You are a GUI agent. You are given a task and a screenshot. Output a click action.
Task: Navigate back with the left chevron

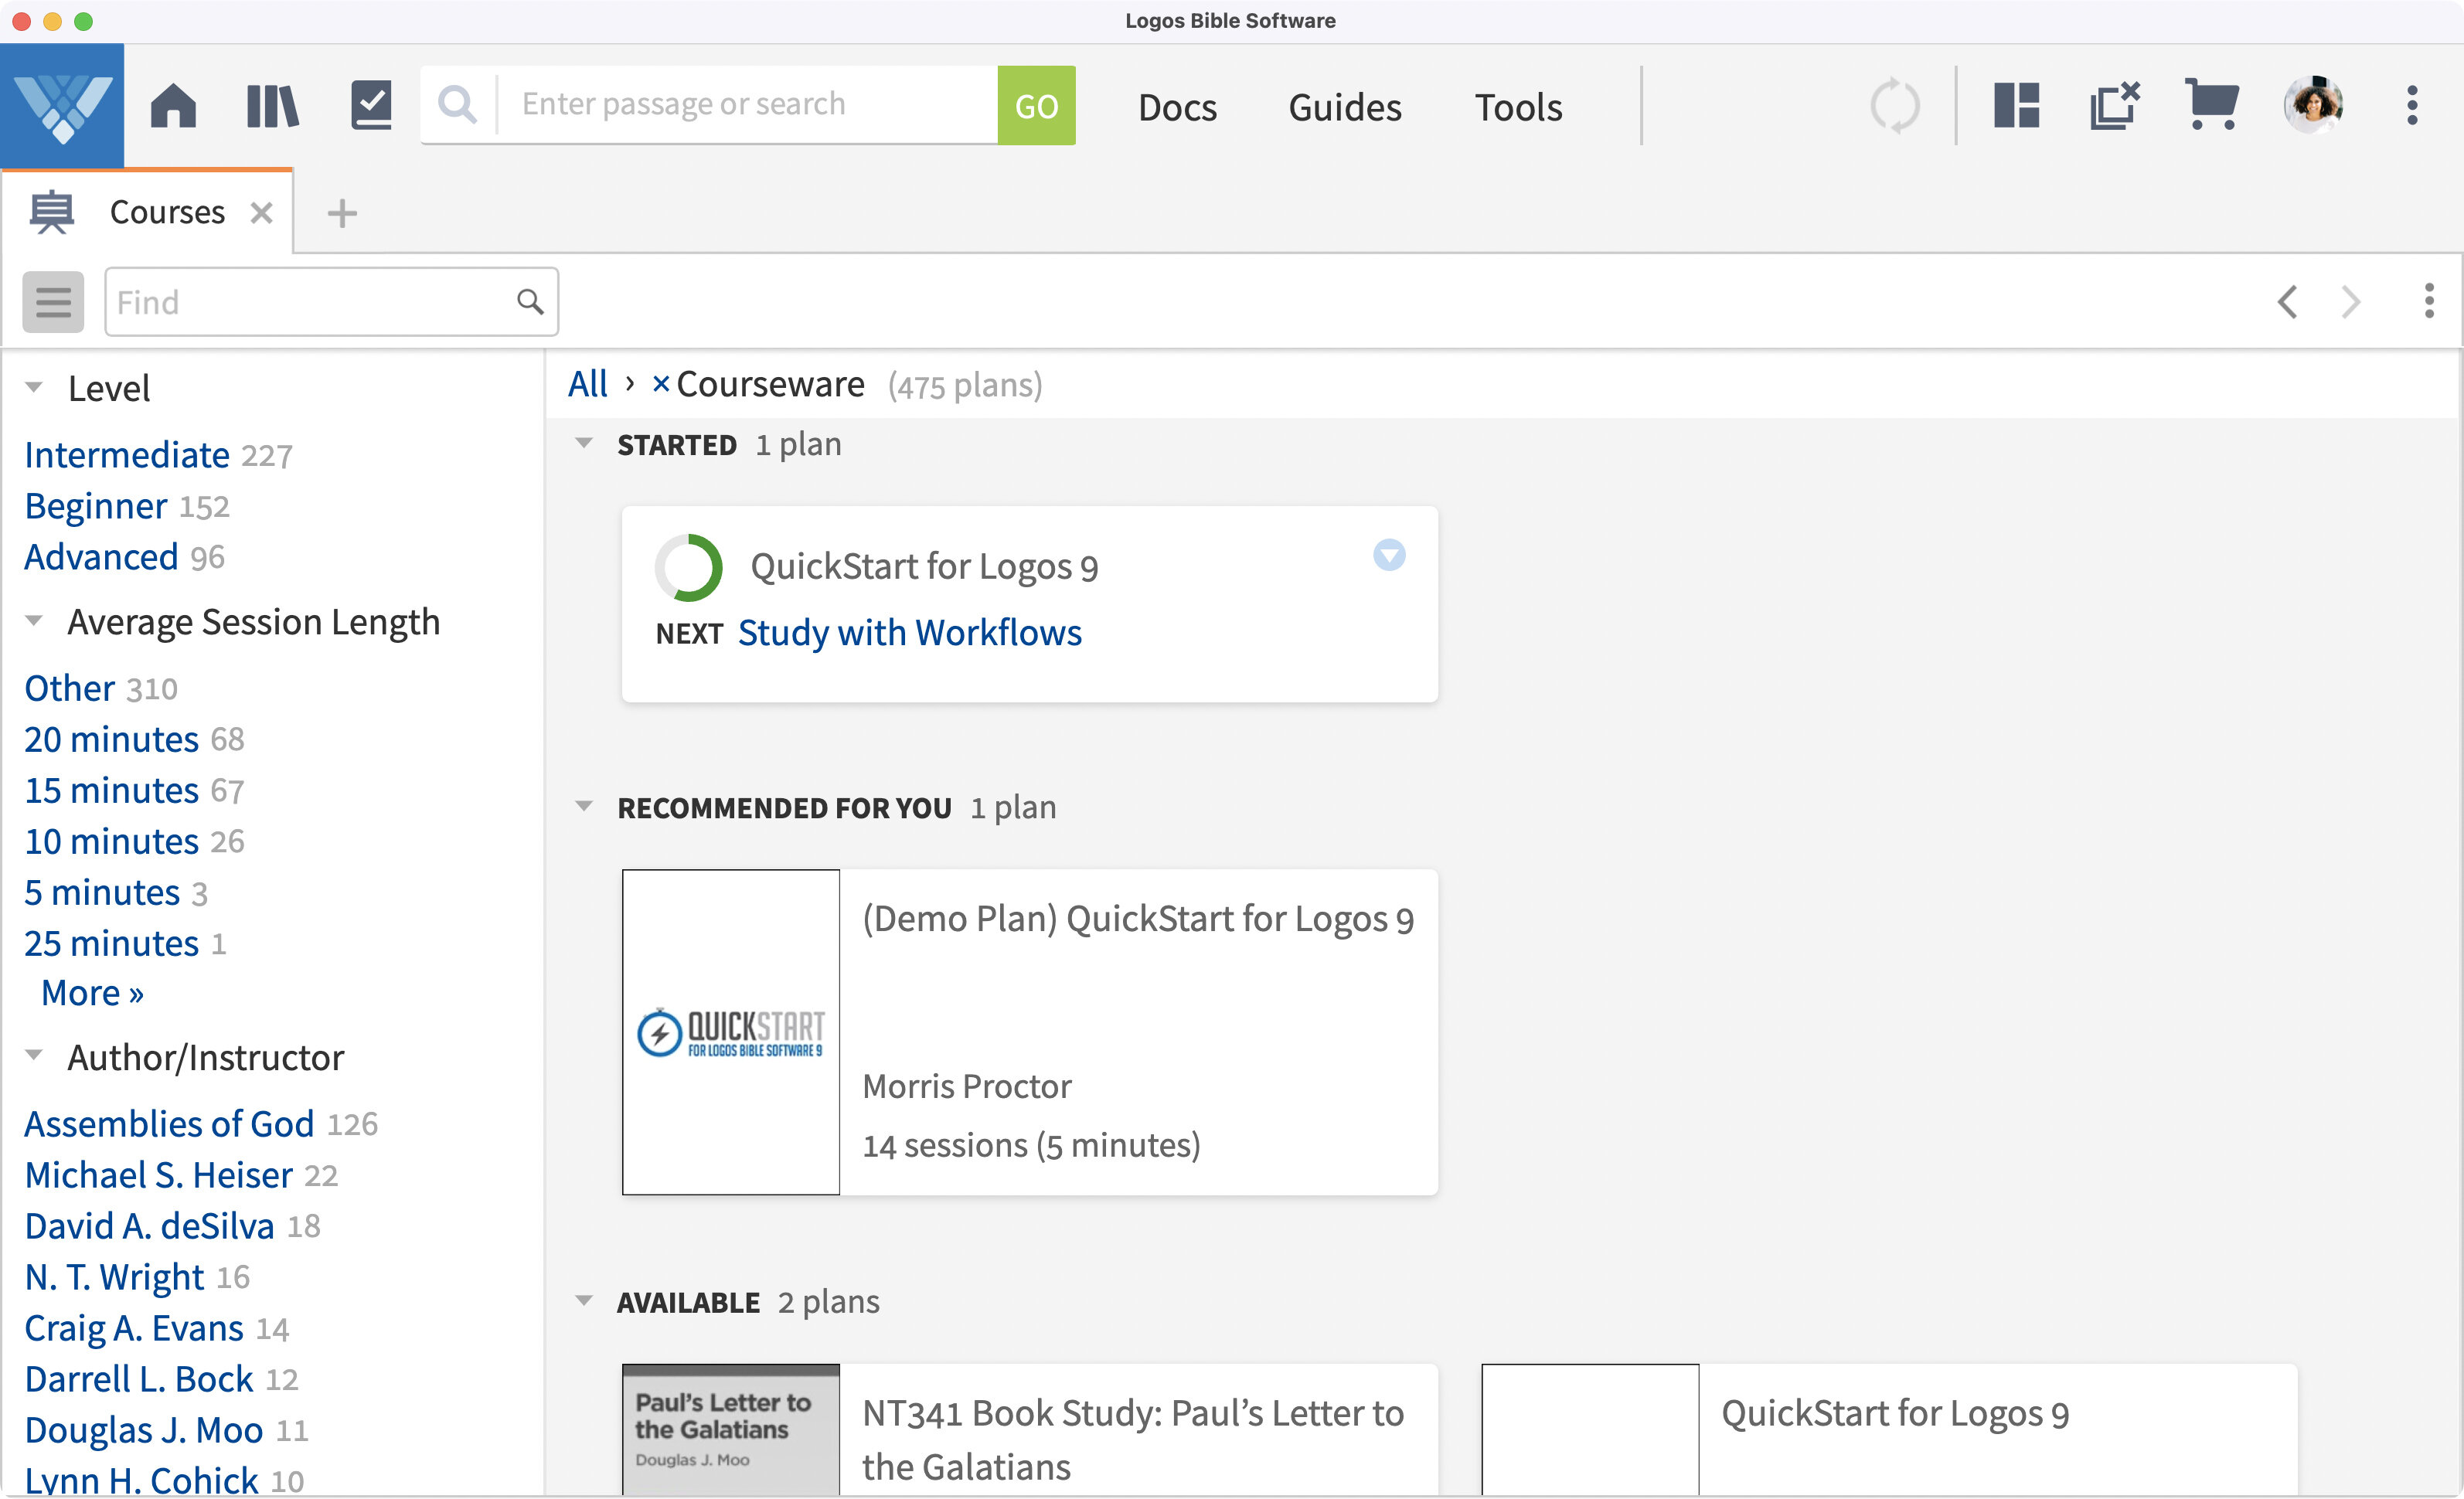click(2288, 301)
